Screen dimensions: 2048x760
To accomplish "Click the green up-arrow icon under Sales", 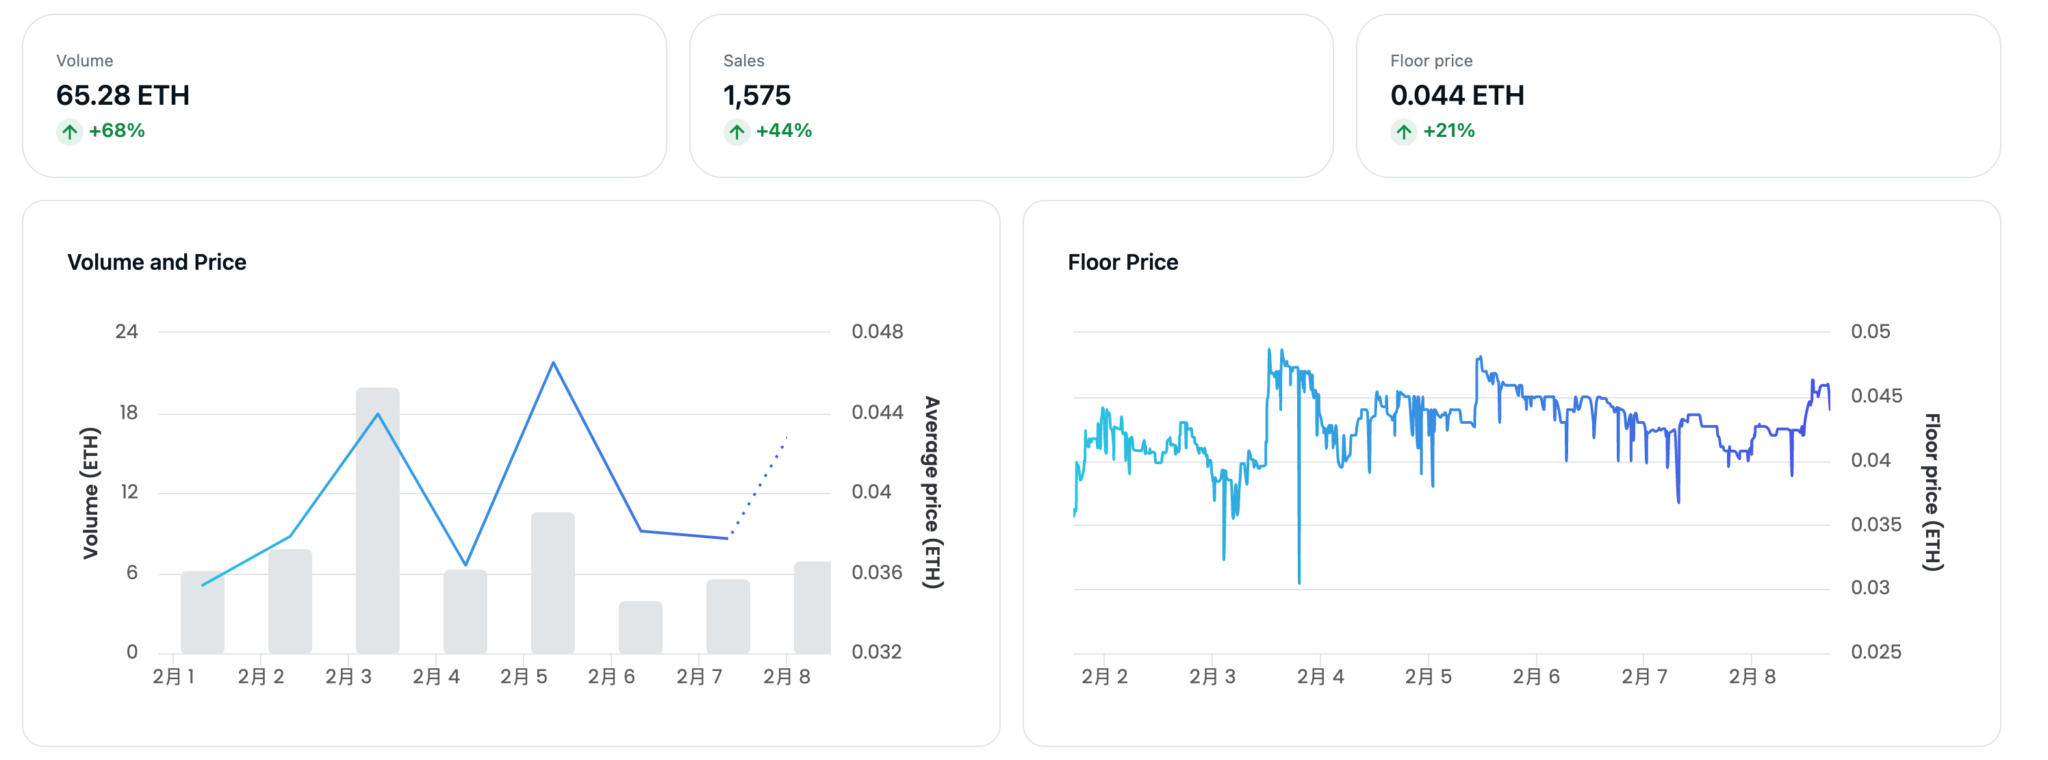I will (x=736, y=132).
